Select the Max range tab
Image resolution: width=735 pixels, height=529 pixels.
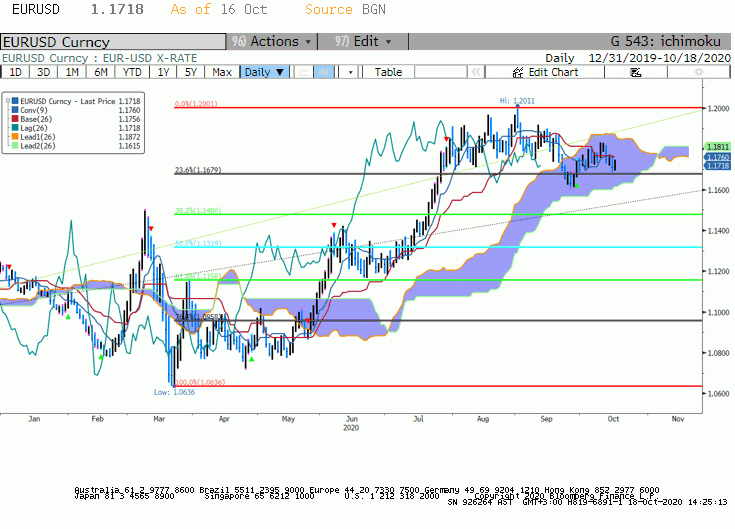point(222,72)
